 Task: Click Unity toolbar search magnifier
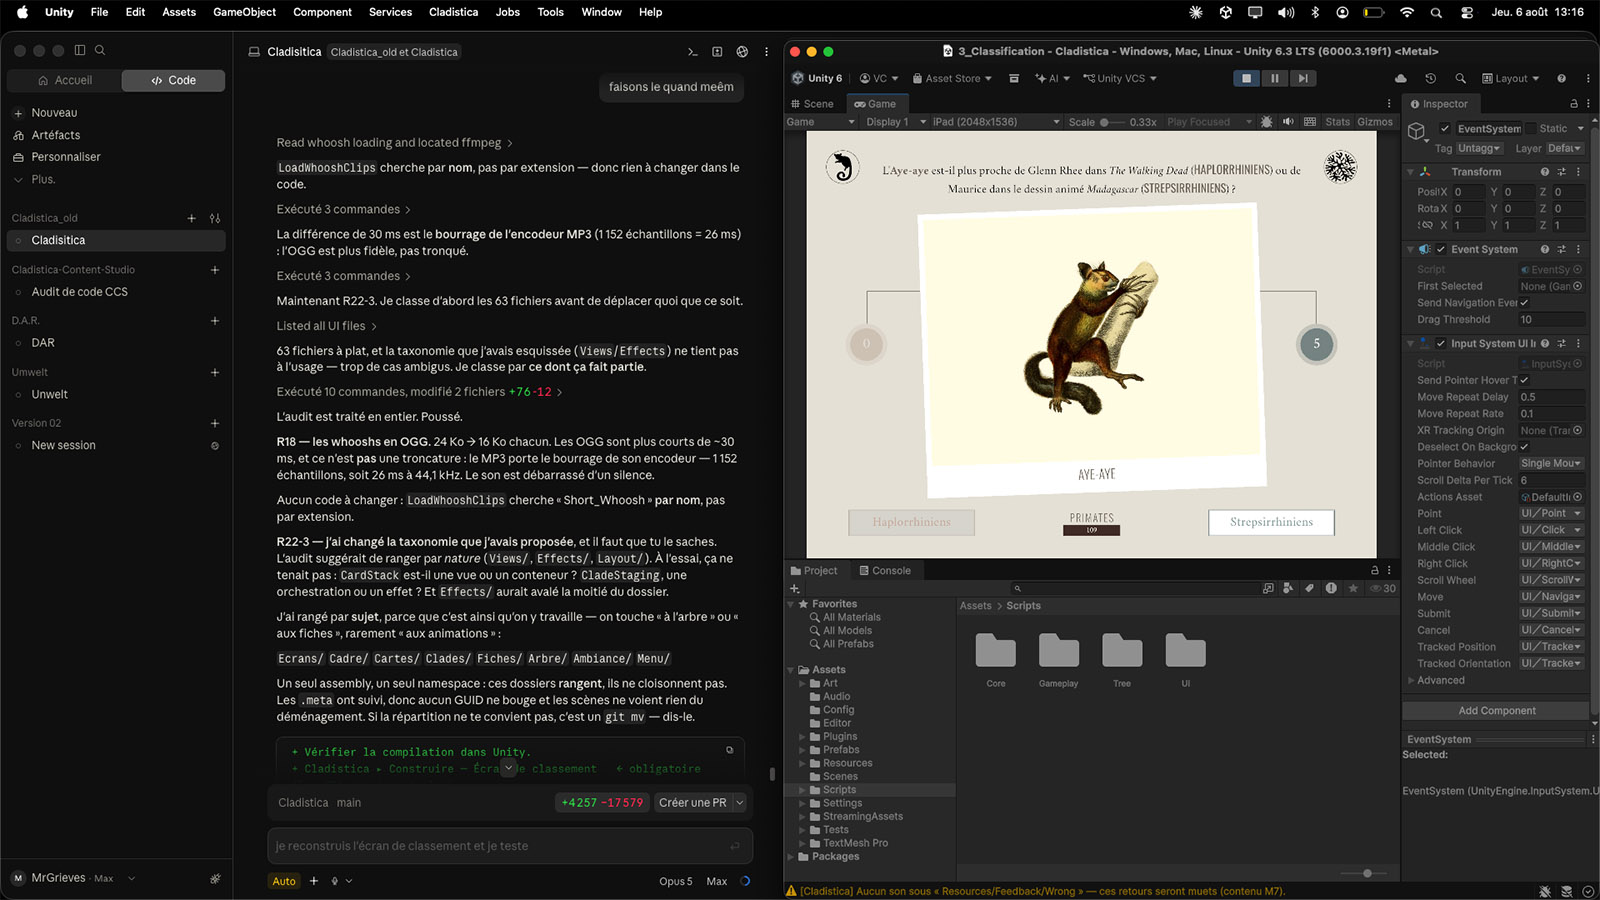coord(1460,78)
